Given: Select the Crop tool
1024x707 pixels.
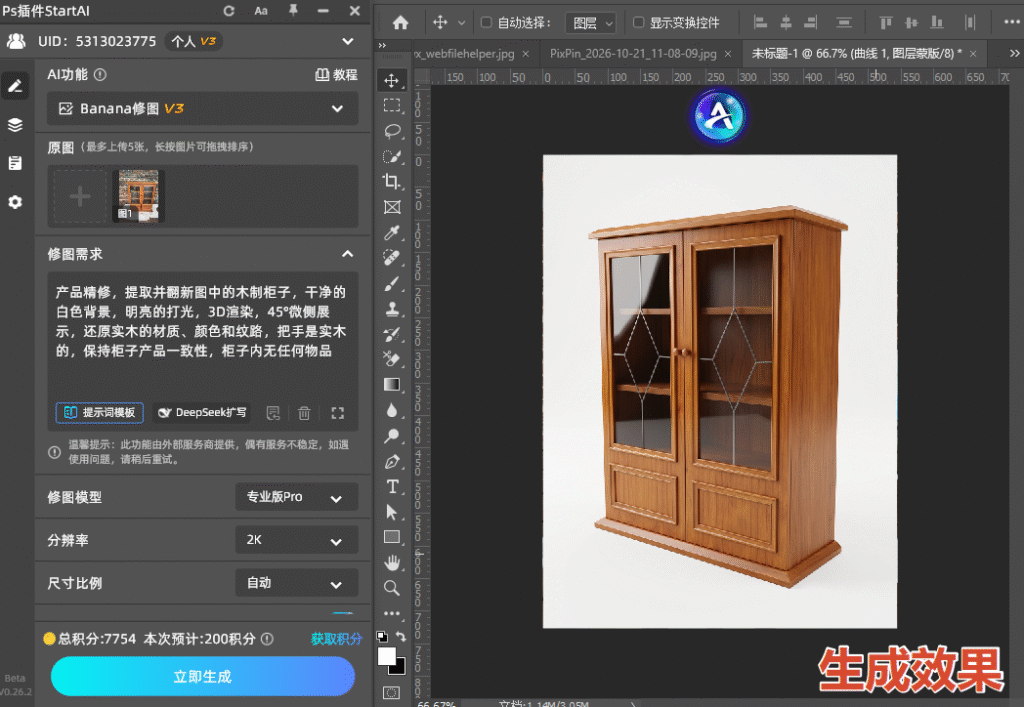Looking at the screenshot, I should coord(392,181).
